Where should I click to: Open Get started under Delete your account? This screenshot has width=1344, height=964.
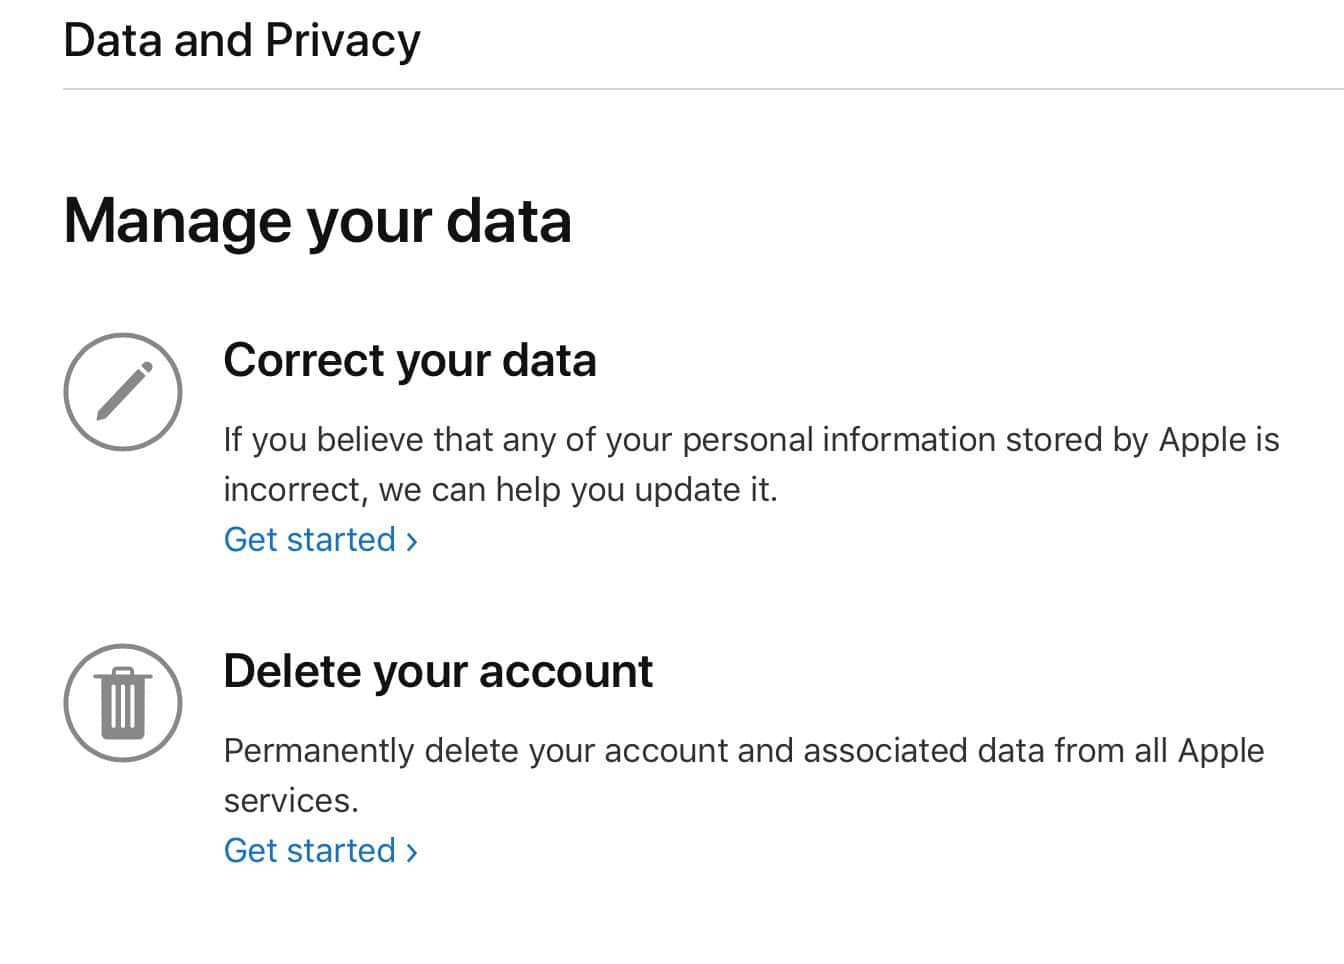[x=321, y=851]
